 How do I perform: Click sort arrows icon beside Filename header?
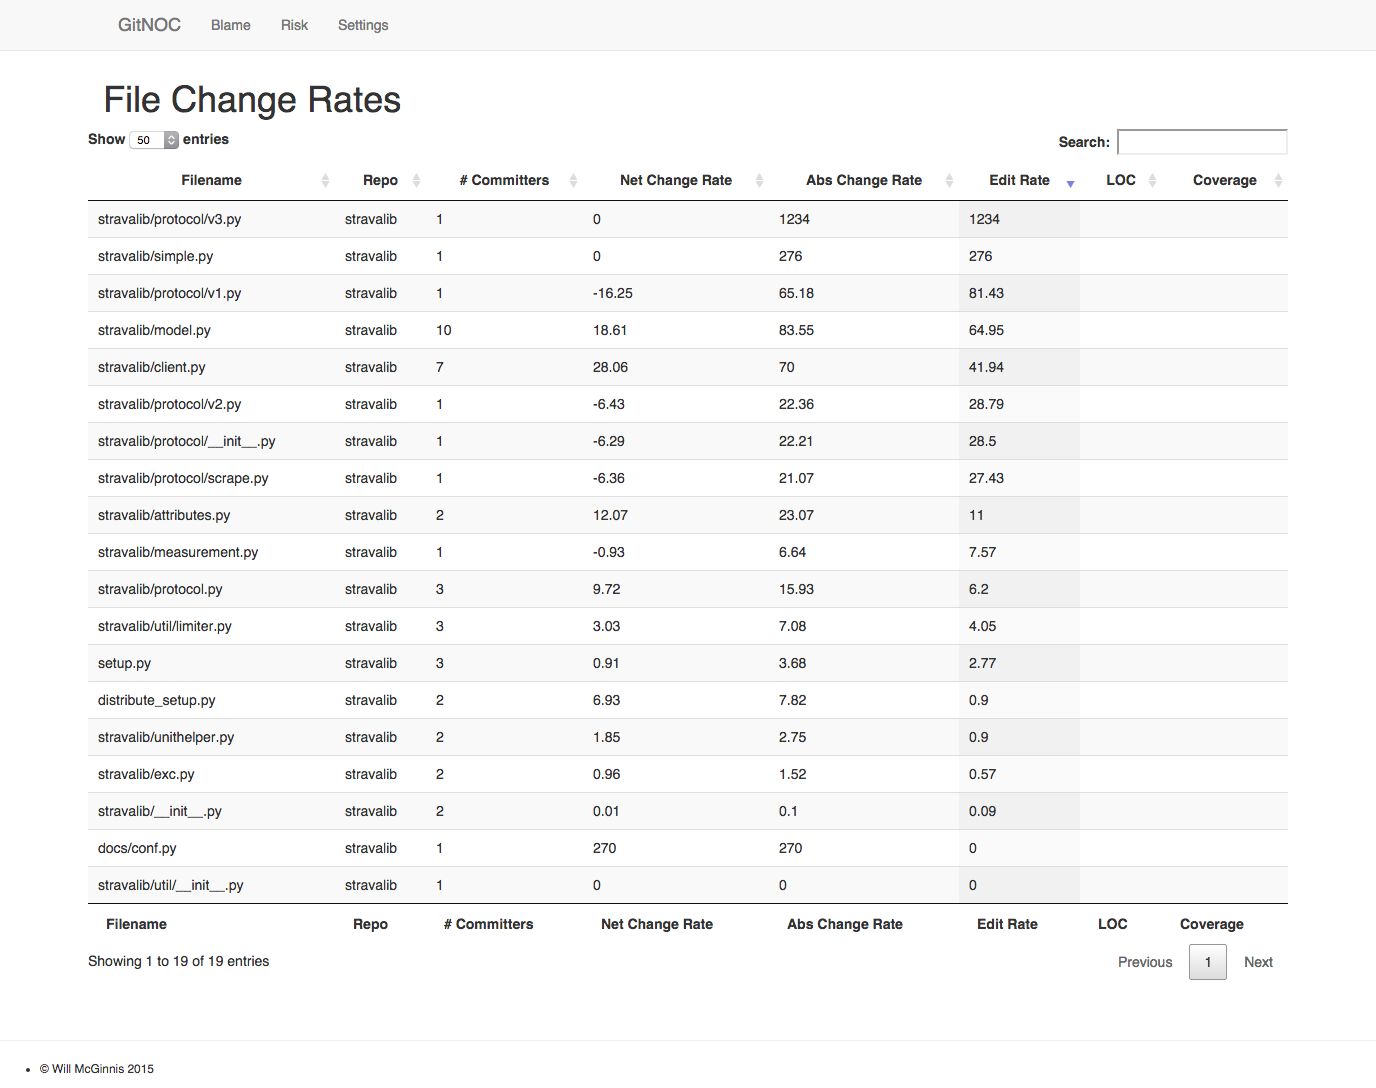(x=325, y=180)
